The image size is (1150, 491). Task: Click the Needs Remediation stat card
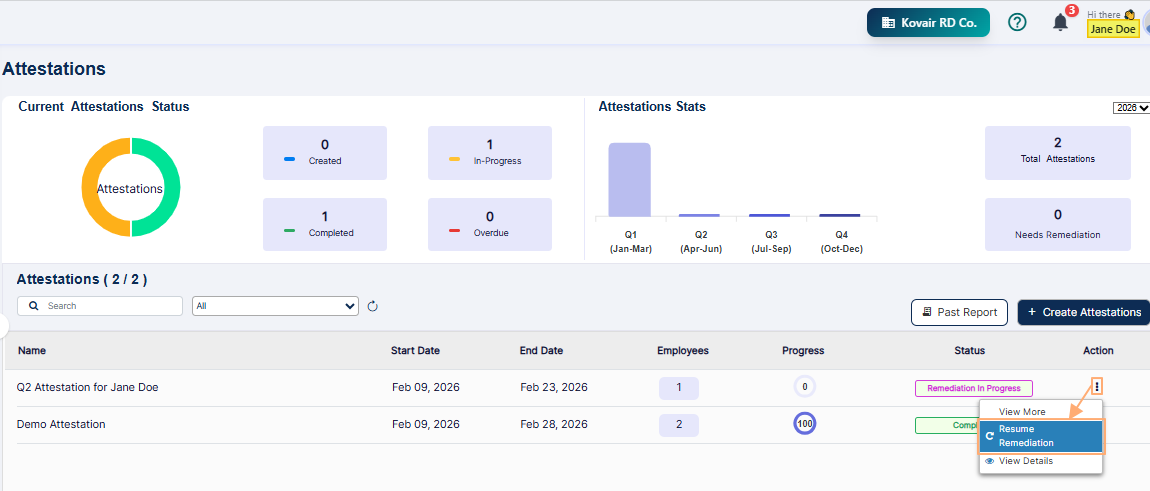click(x=1058, y=225)
